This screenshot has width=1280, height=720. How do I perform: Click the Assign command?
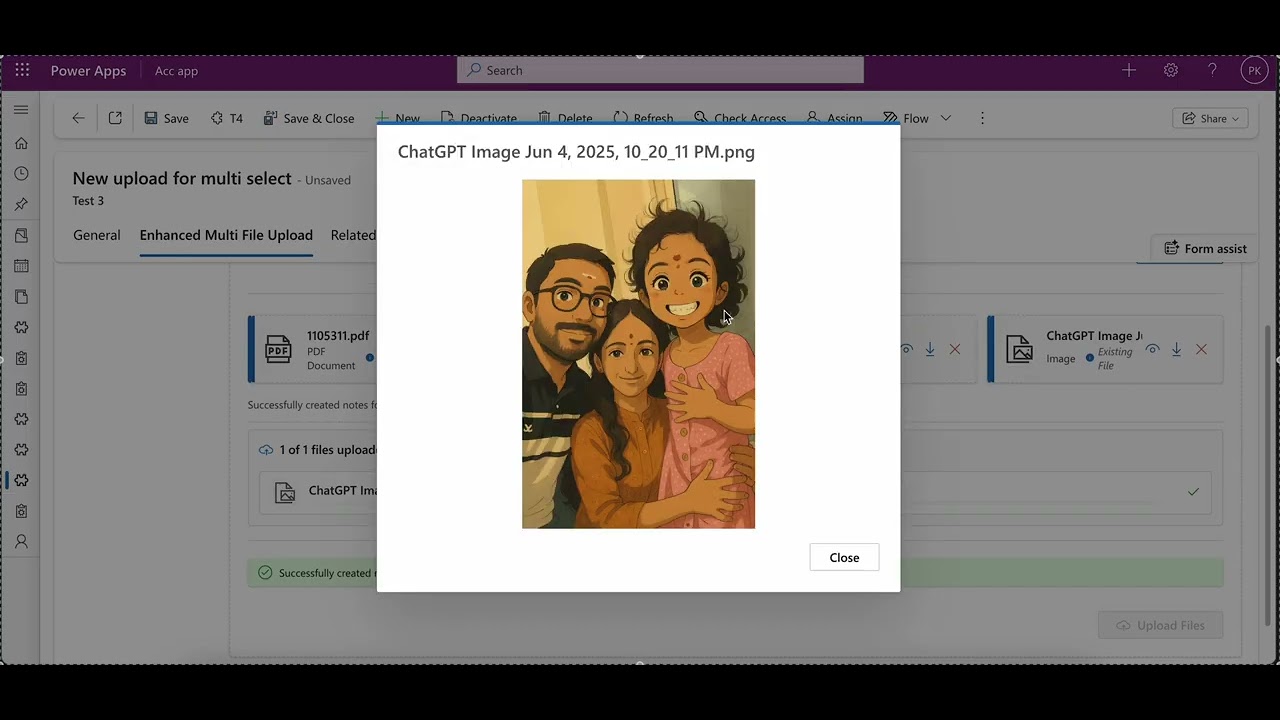[x=834, y=118]
